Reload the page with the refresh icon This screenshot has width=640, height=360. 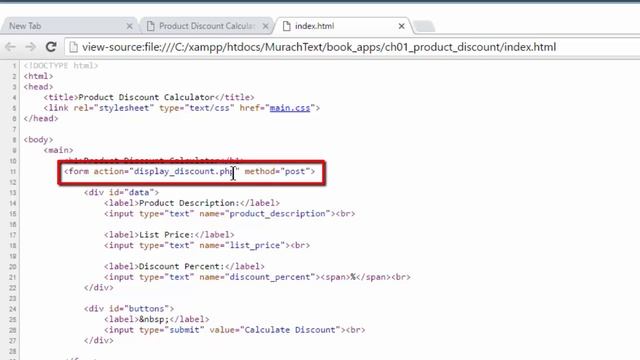(x=51, y=47)
